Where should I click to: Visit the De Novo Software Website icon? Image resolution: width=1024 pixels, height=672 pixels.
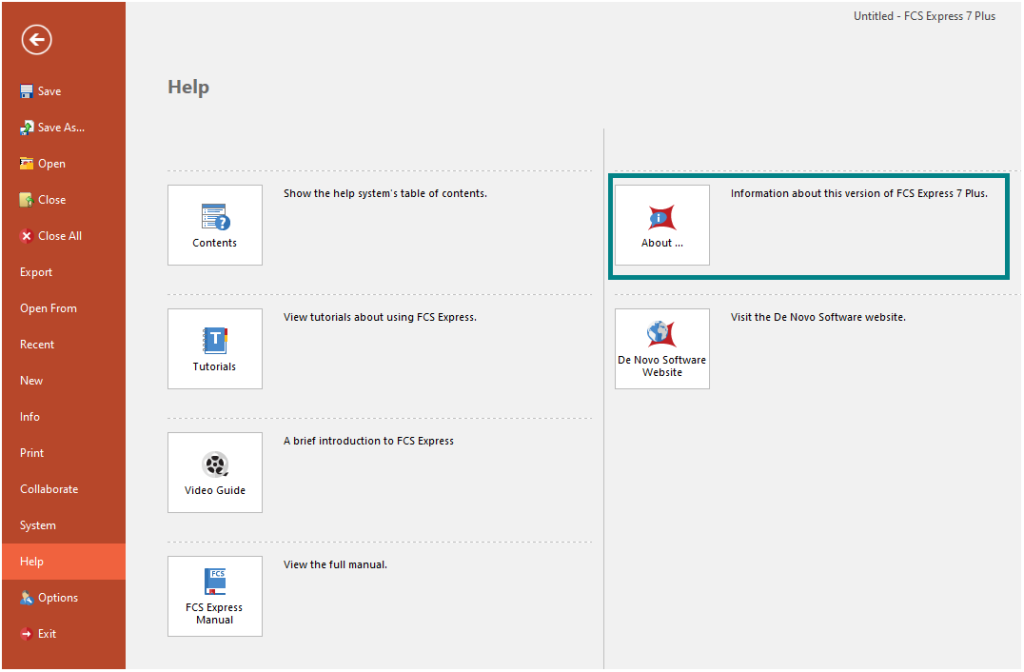click(x=661, y=348)
